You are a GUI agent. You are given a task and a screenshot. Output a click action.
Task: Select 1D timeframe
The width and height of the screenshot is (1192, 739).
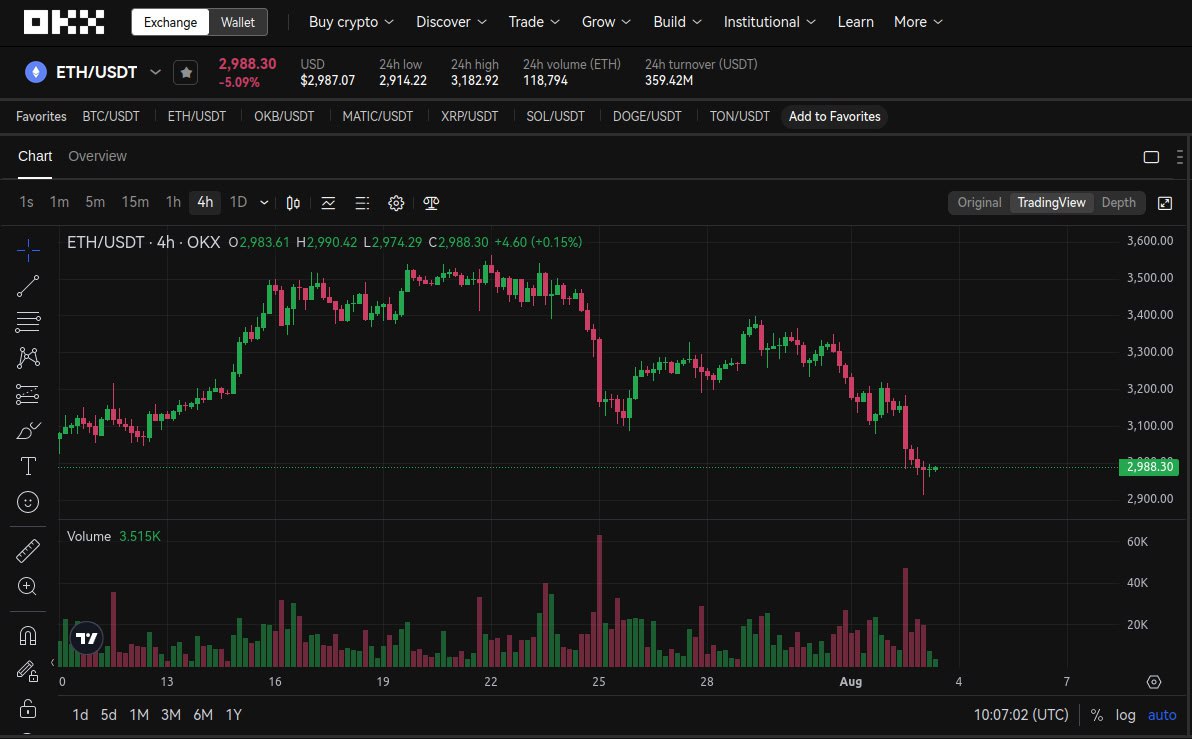[238, 202]
